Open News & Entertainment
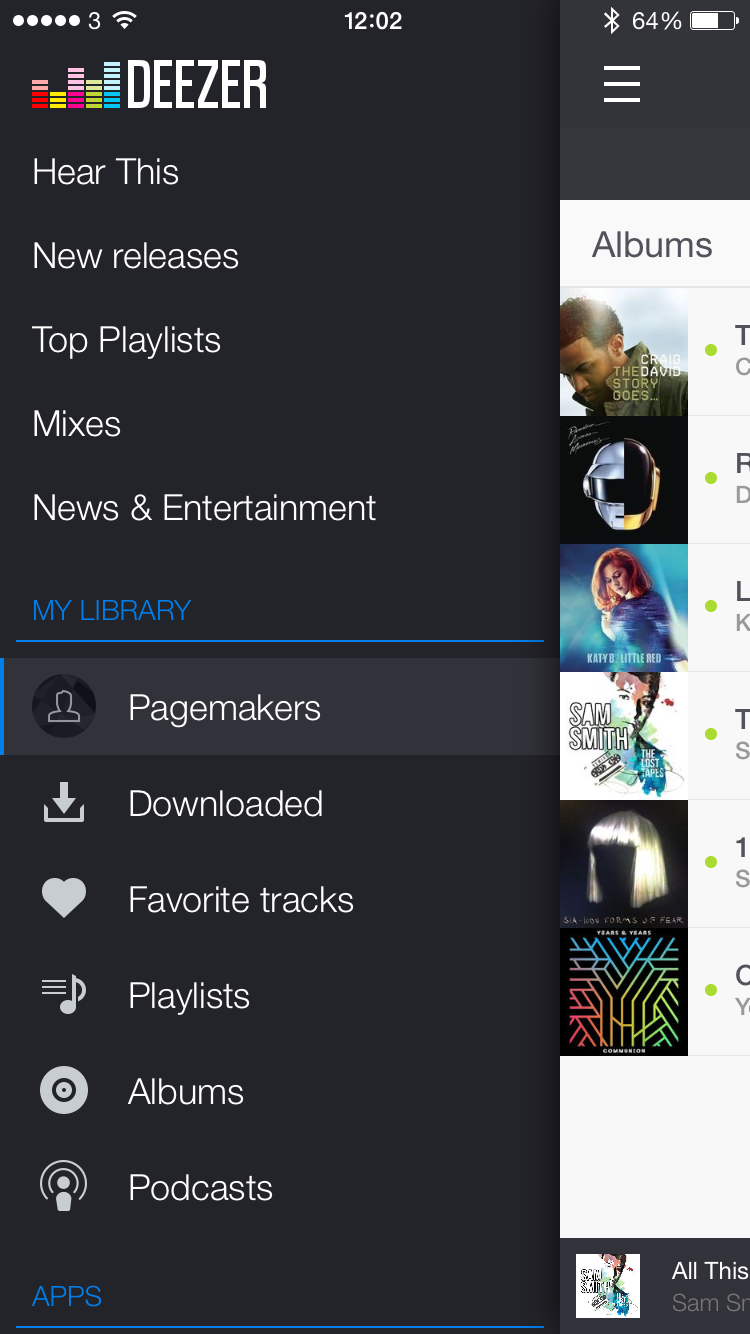 (204, 508)
